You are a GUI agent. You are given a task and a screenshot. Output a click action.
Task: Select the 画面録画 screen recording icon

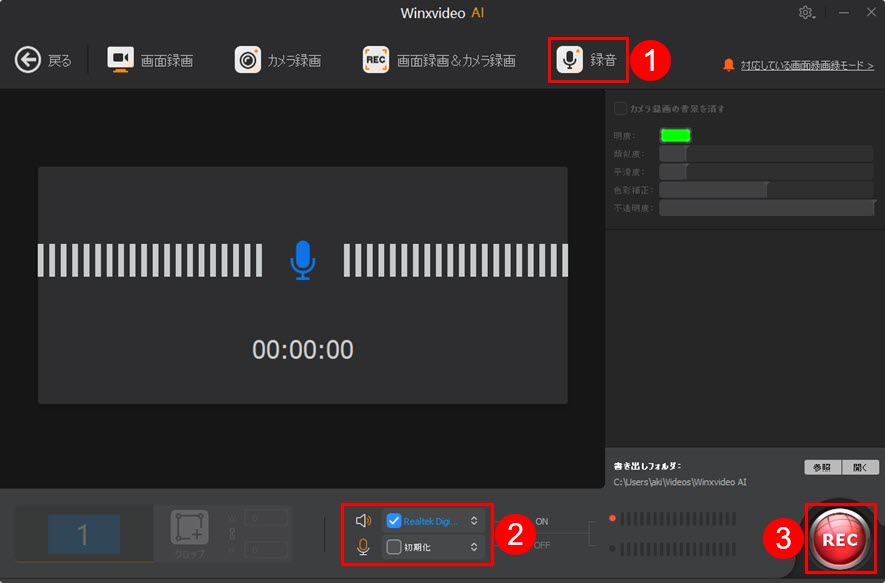click(x=120, y=59)
